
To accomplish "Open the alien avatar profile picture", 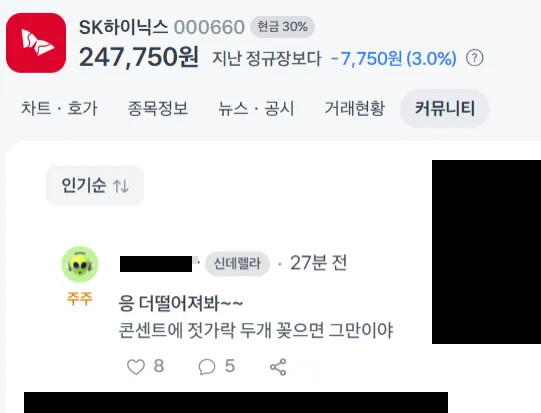I will pos(80,264).
